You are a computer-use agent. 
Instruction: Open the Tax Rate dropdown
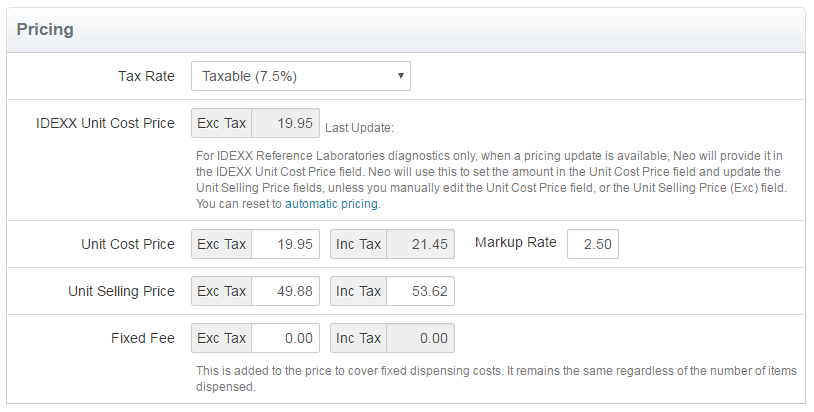click(x=300, y=76)
